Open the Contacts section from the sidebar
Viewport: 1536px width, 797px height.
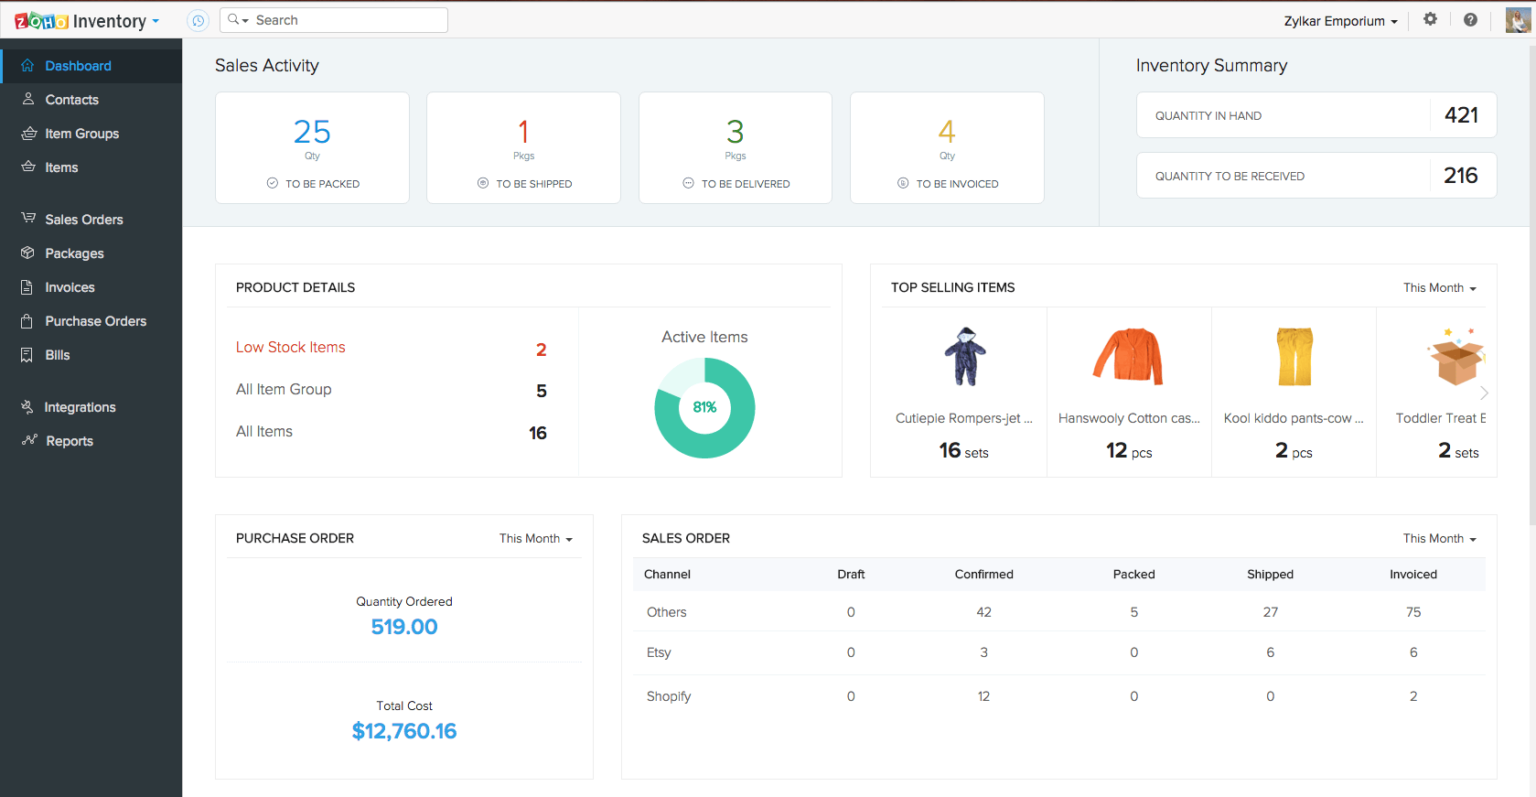pyautogui.click(x=71, y=99)
